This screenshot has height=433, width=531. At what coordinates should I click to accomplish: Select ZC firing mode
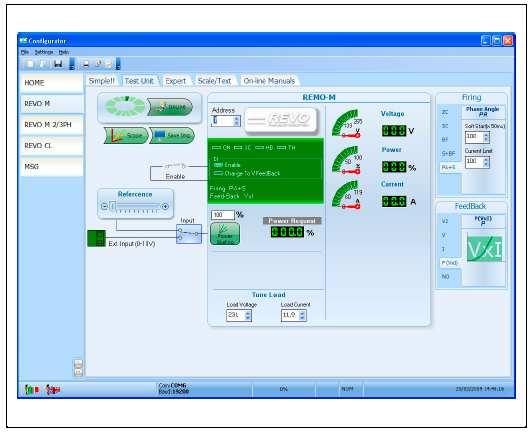(x=445, y=112)
